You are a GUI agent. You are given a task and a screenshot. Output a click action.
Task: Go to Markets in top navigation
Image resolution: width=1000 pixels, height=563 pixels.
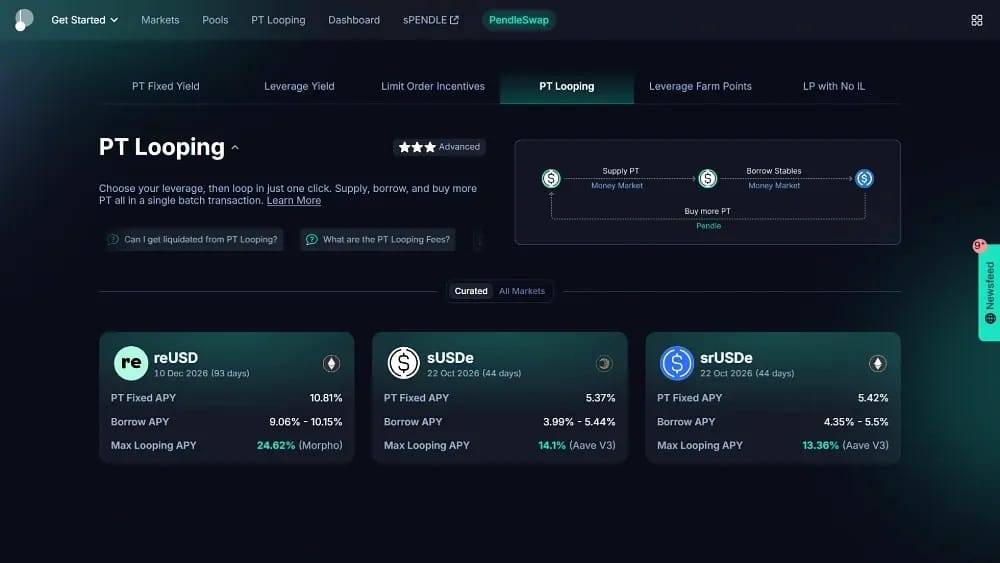[160, 20]
